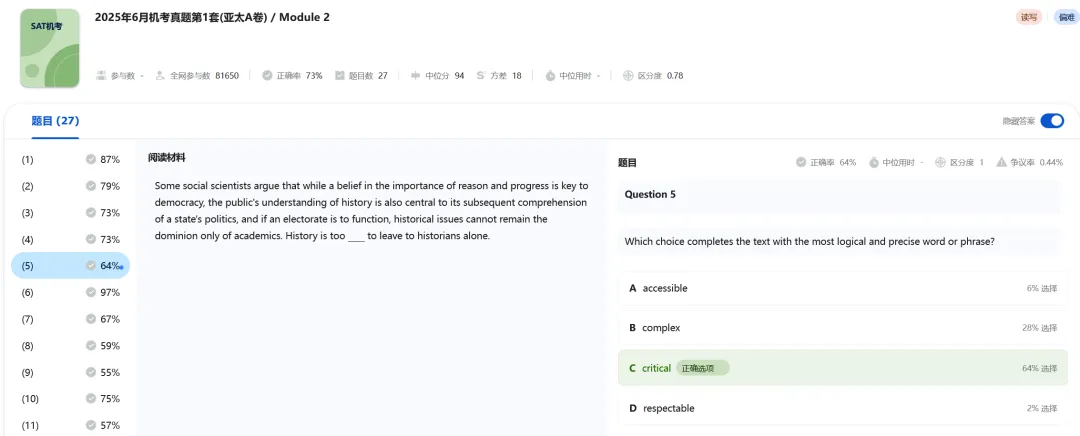Click the 正确率 73% checkmark icon
Screen dimensions: 1080x436
tap(267, 76)
